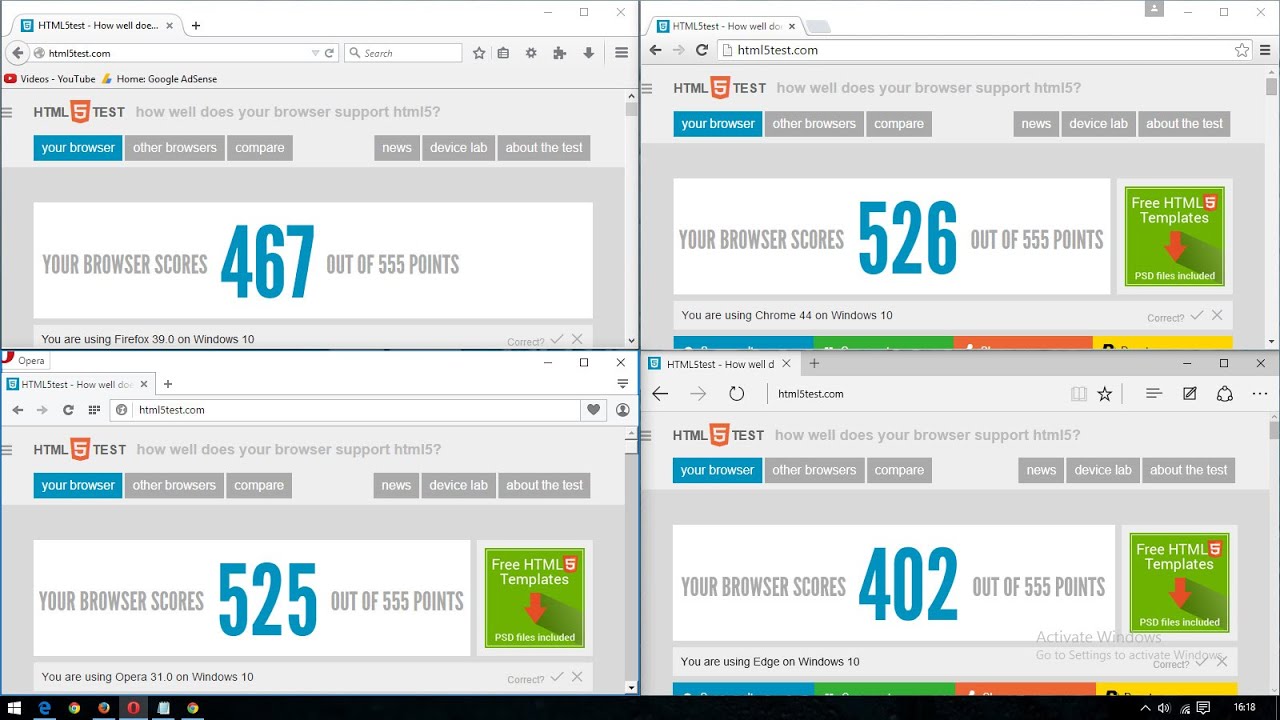Reject Opera 31.0 detection with the X
The image size is (1280, 720).
577,677
